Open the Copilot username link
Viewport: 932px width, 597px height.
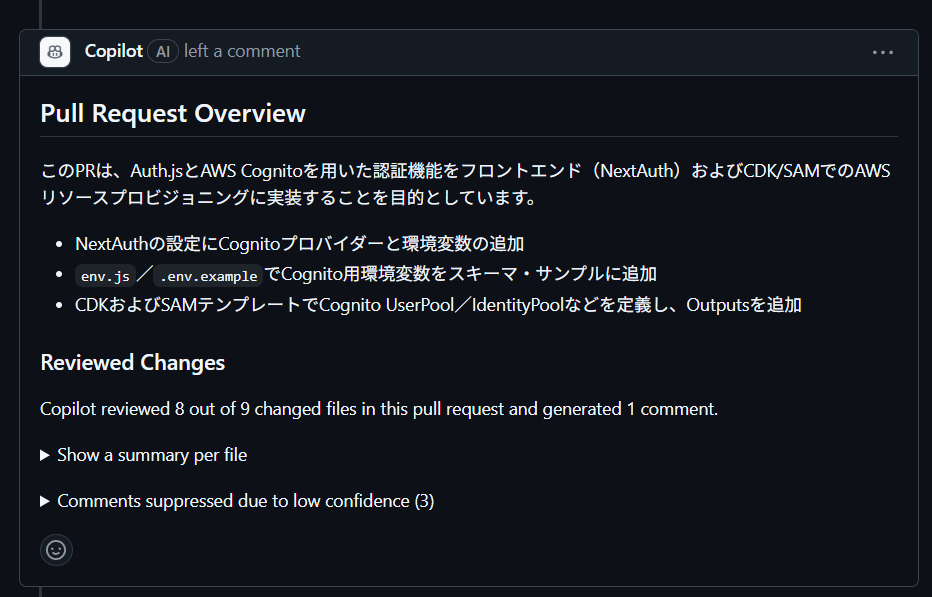114,52
